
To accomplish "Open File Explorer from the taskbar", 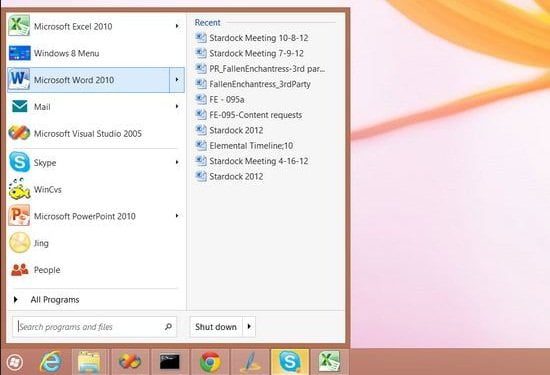I will (89, 362).
